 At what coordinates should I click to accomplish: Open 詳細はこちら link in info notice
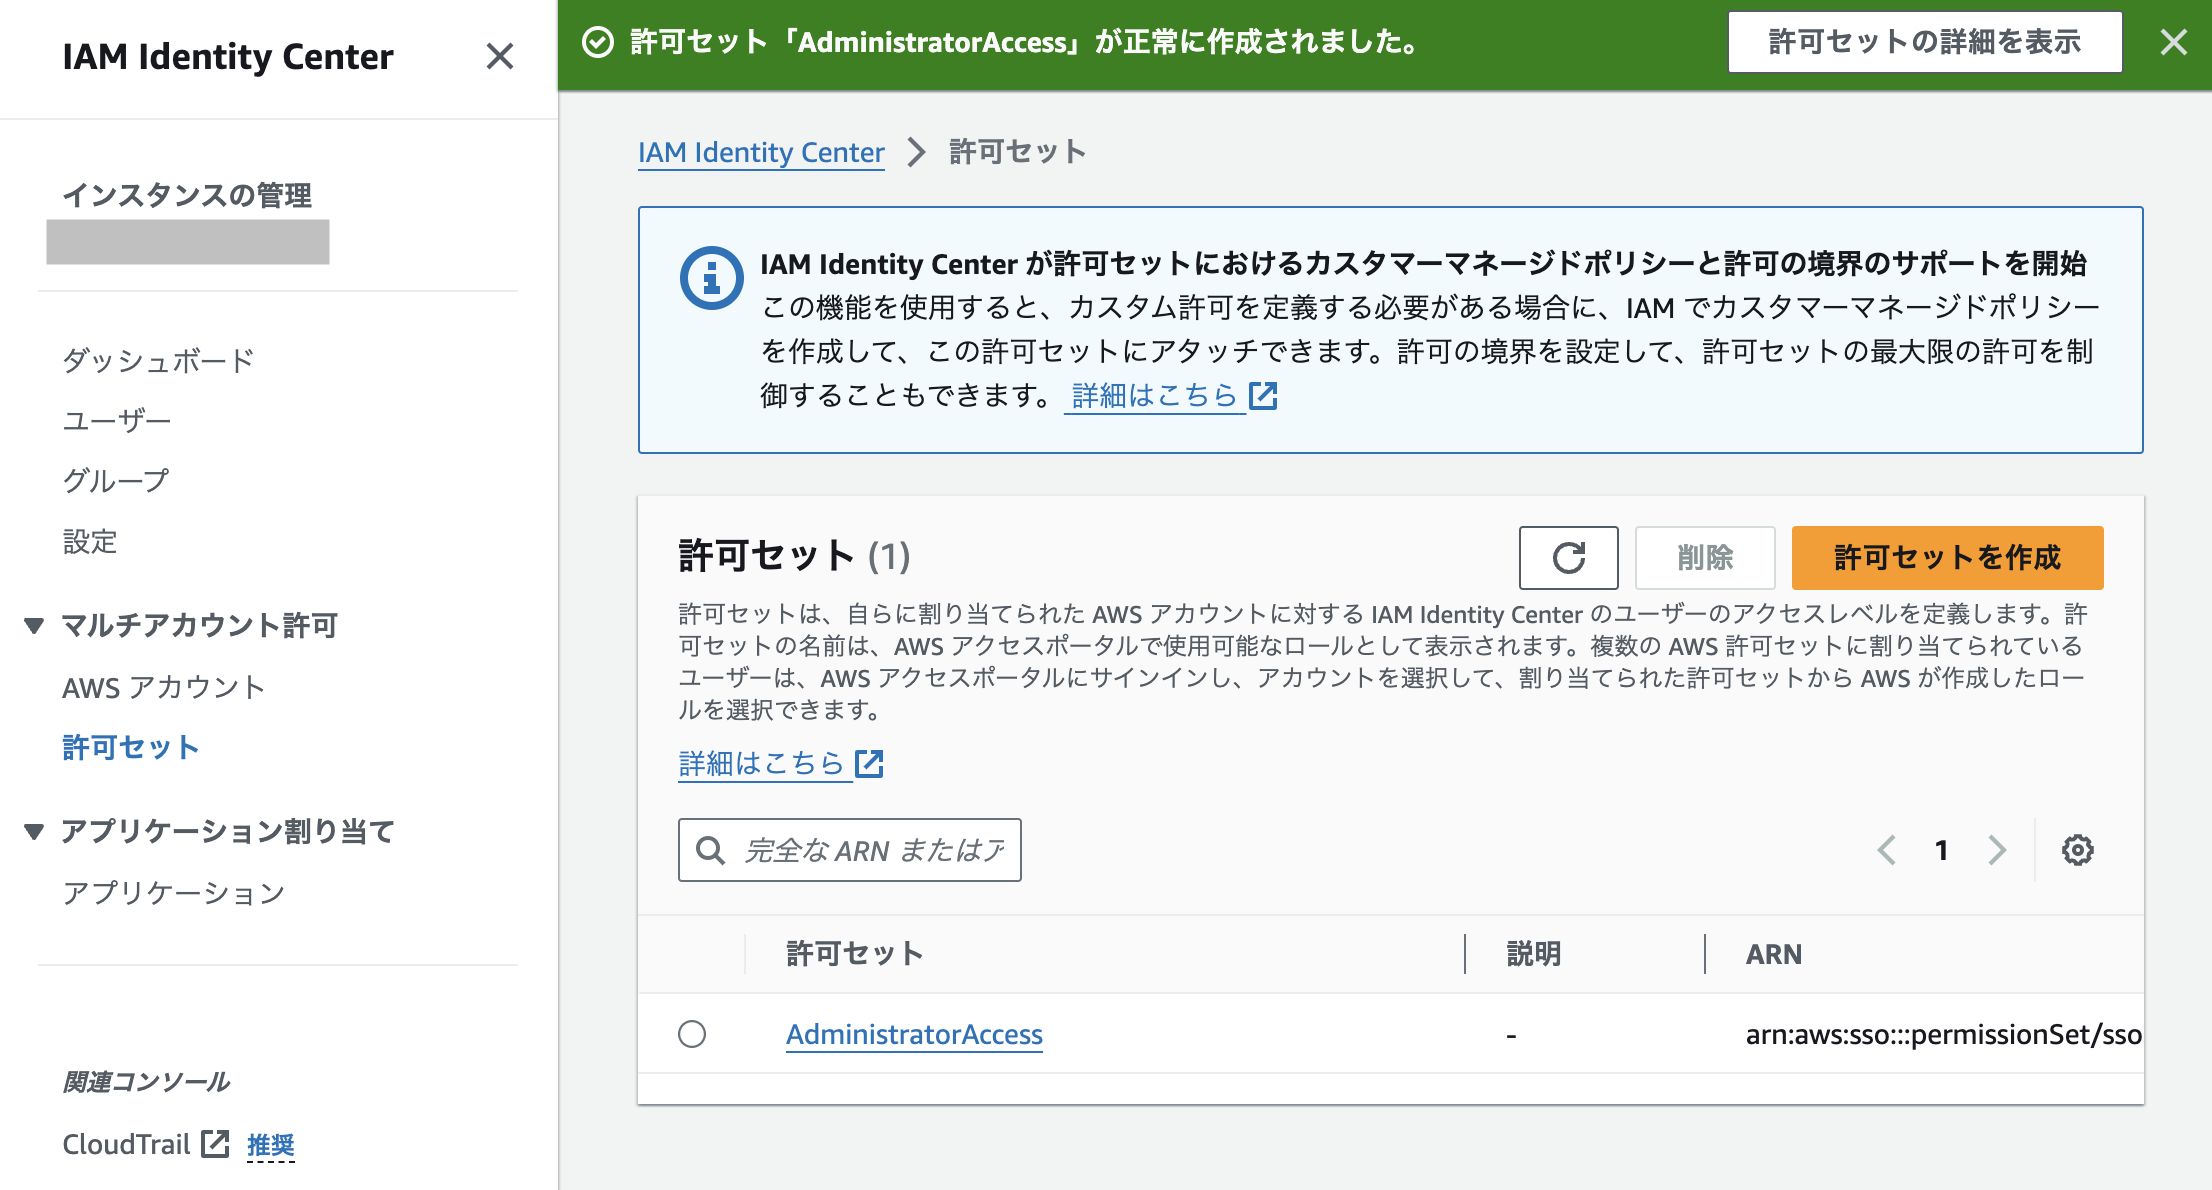[1154, 396]
